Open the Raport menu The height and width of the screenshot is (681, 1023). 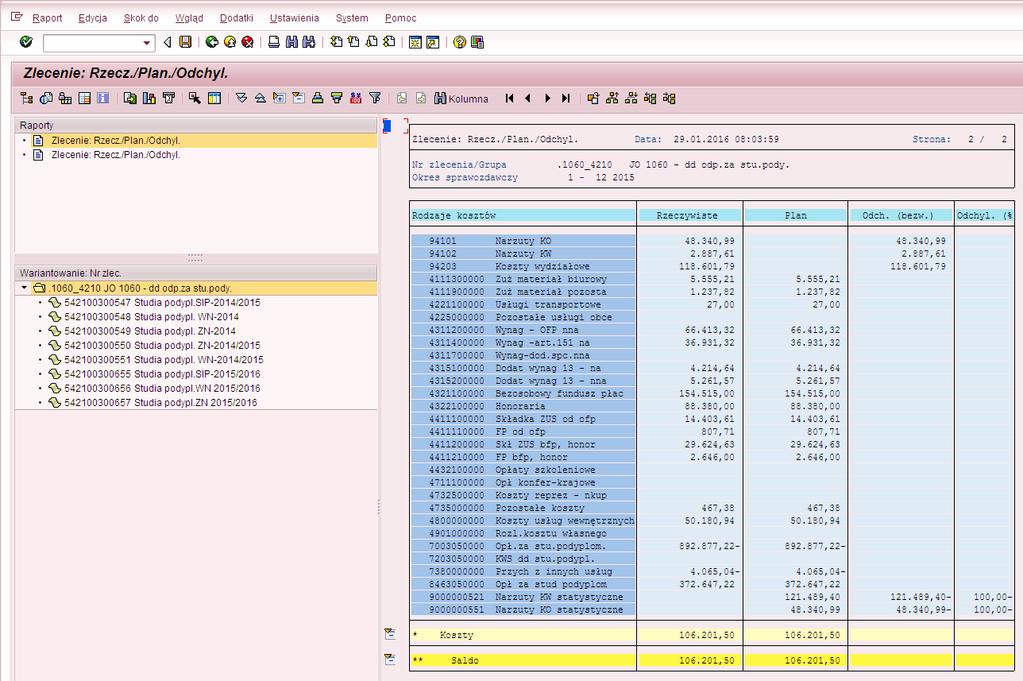point(47,18)
